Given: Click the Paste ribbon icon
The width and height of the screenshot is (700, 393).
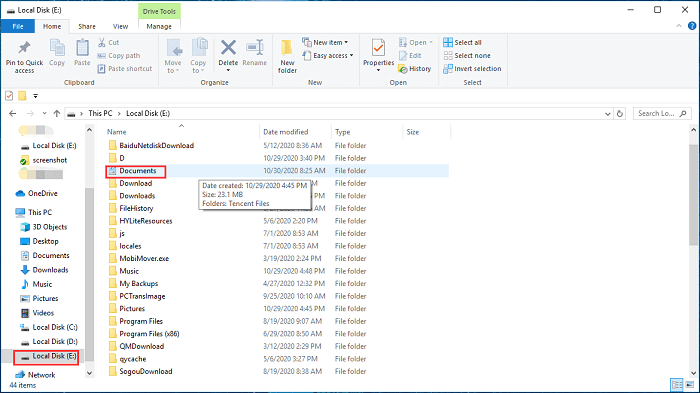Looking at the screenshot, I should click(x=82, y=48).
